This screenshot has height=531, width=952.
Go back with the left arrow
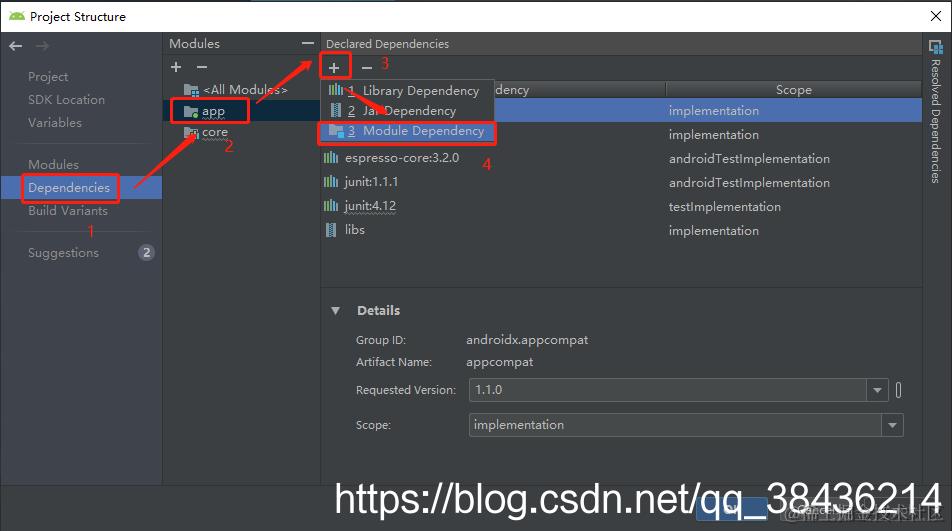click(16, 46)
